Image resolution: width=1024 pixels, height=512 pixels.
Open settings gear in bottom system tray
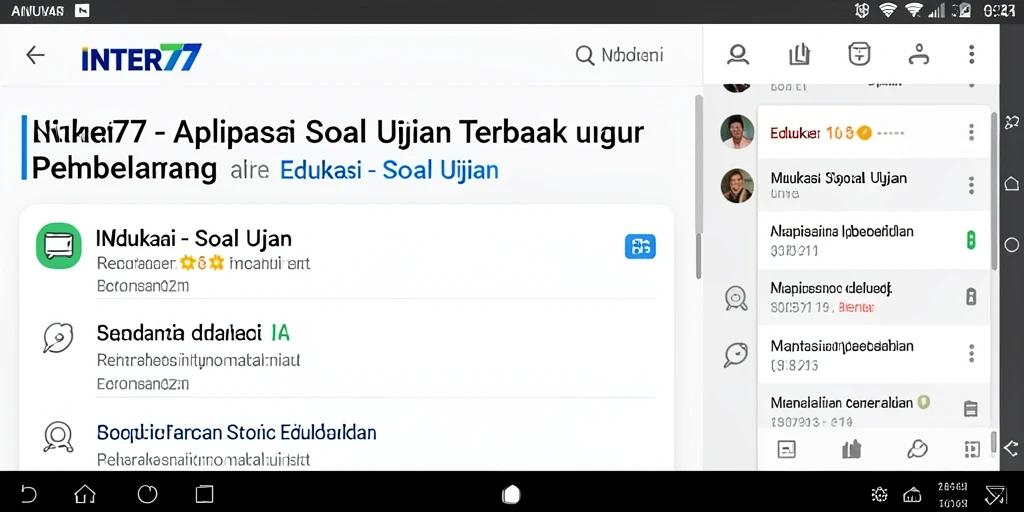[880, 494]
